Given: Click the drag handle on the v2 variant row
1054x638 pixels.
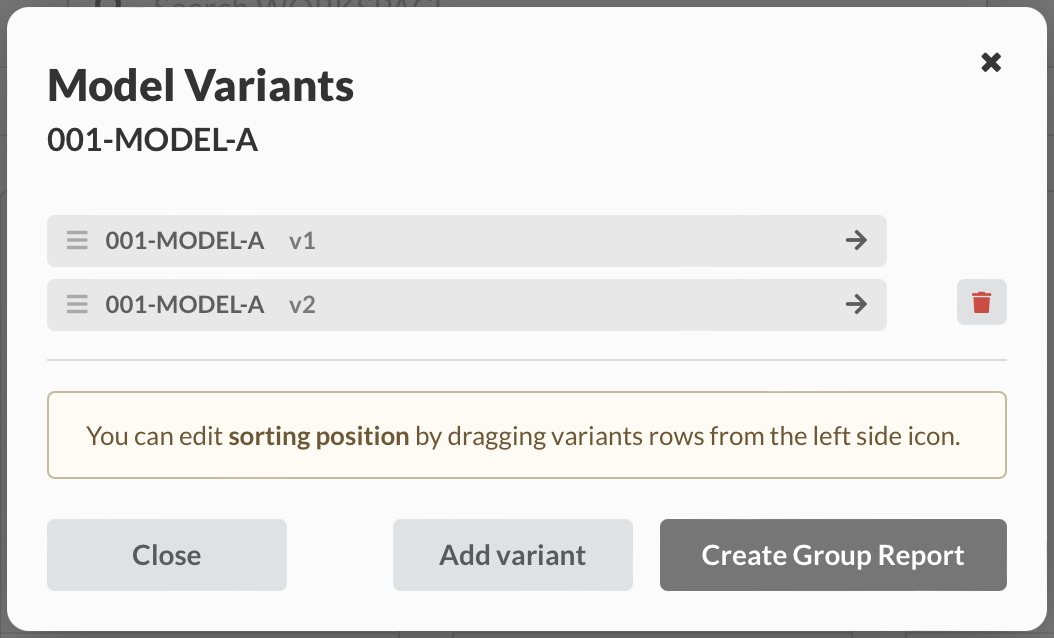Looking at the screenshot, I should click(77, 304).
